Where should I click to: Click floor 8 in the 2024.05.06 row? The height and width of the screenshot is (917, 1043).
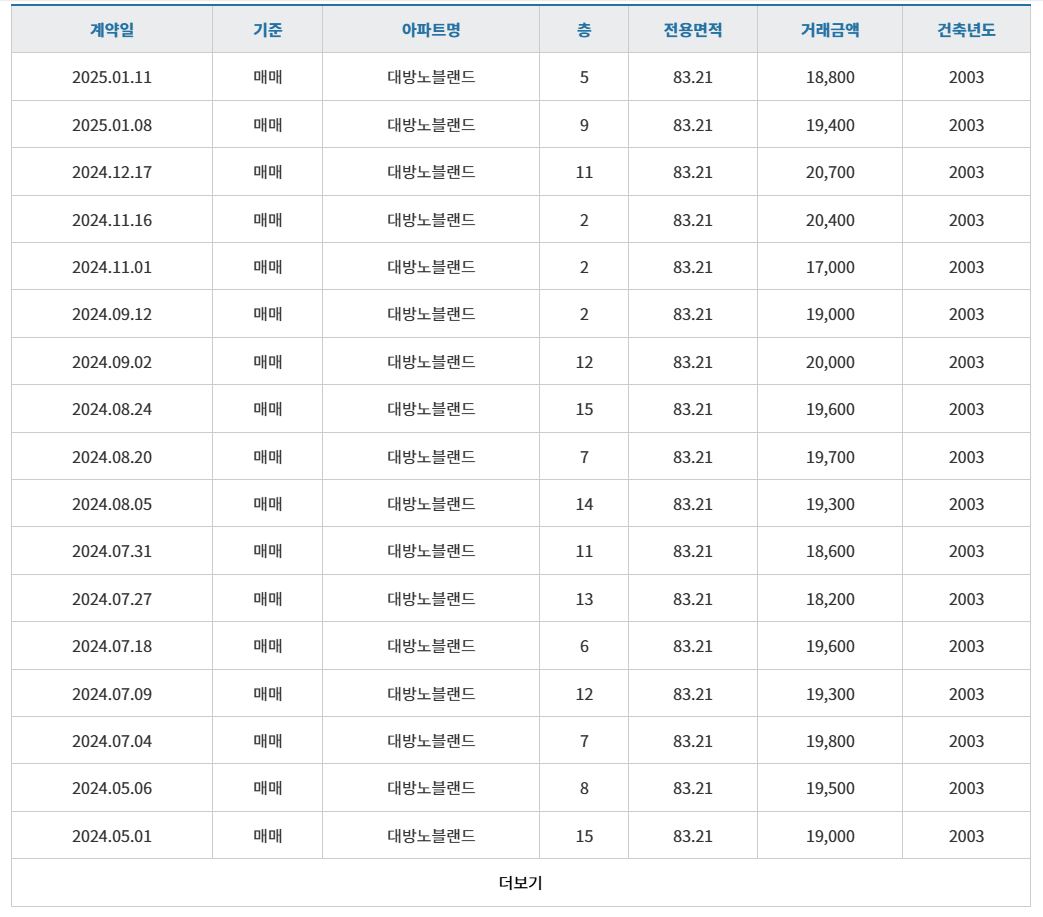pos(584,789)
